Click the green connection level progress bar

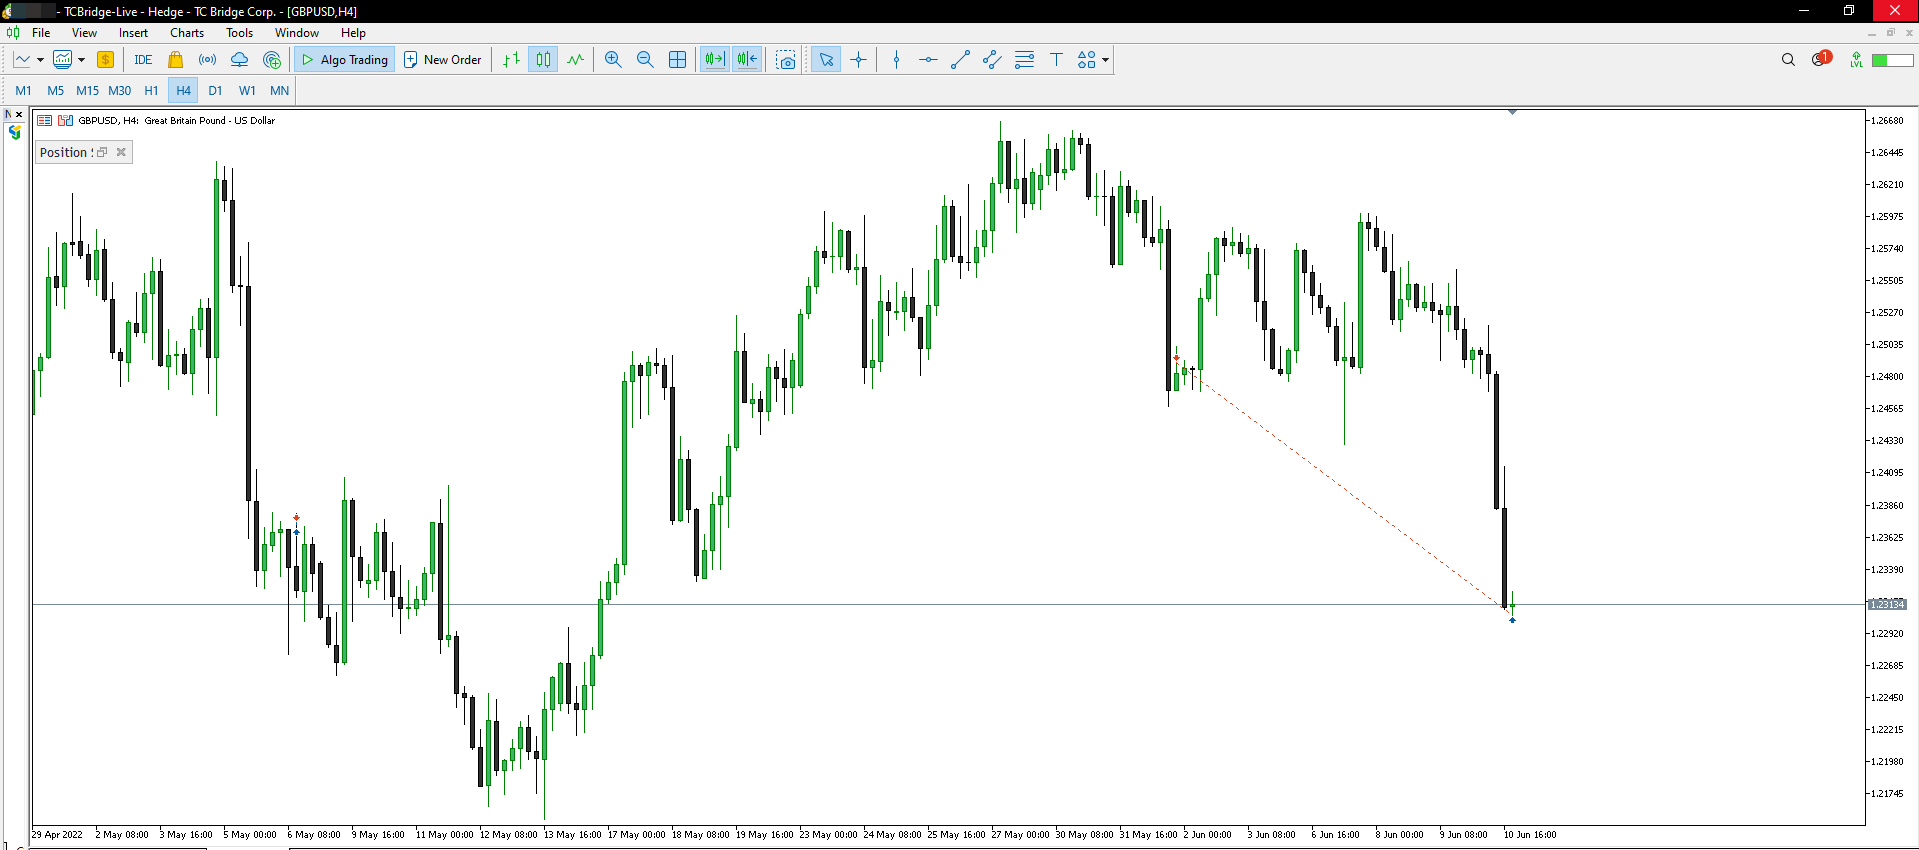[x=1893, y=60]
